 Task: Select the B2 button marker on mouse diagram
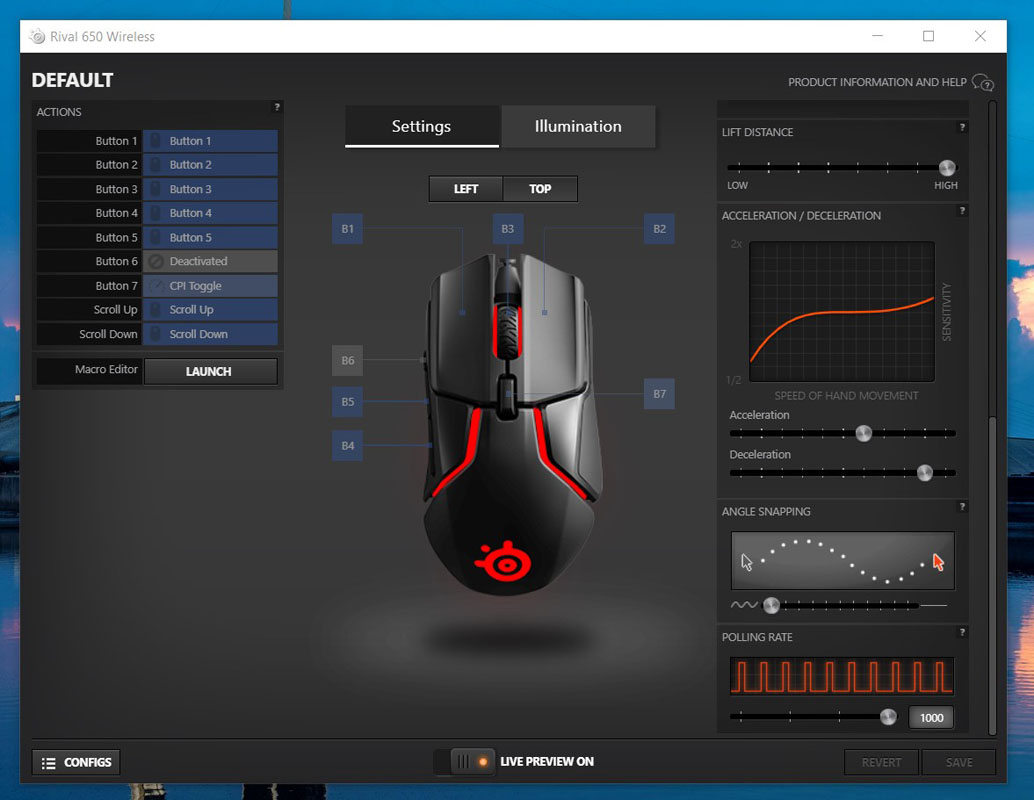pos(659,229)
